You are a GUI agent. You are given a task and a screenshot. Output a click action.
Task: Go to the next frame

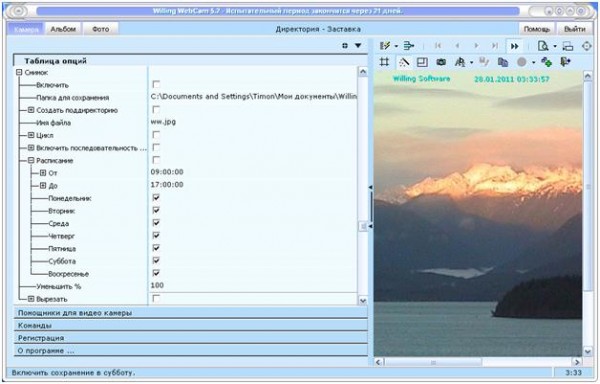click(x=476, y=46)
